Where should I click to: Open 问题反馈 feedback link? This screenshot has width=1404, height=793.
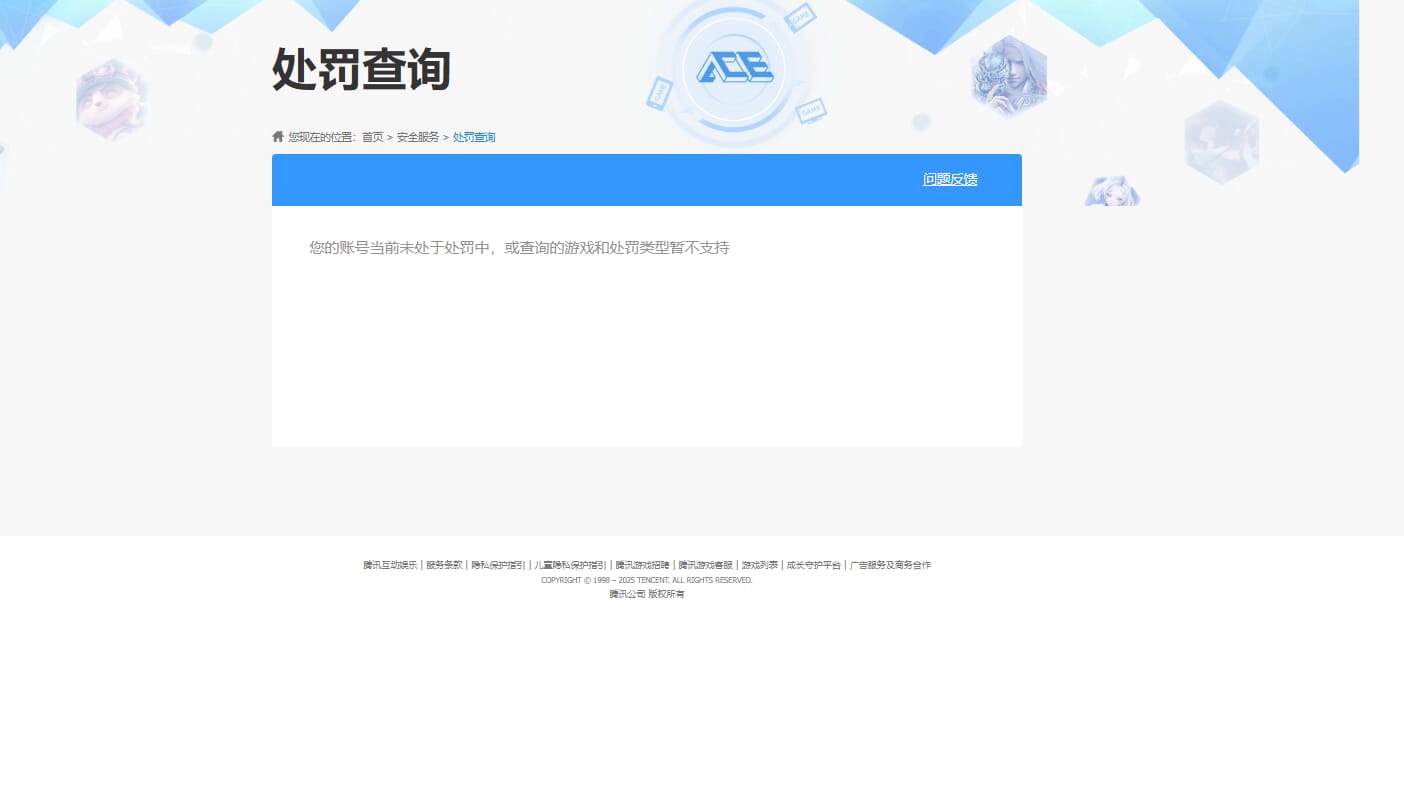(x=949, y=179)
